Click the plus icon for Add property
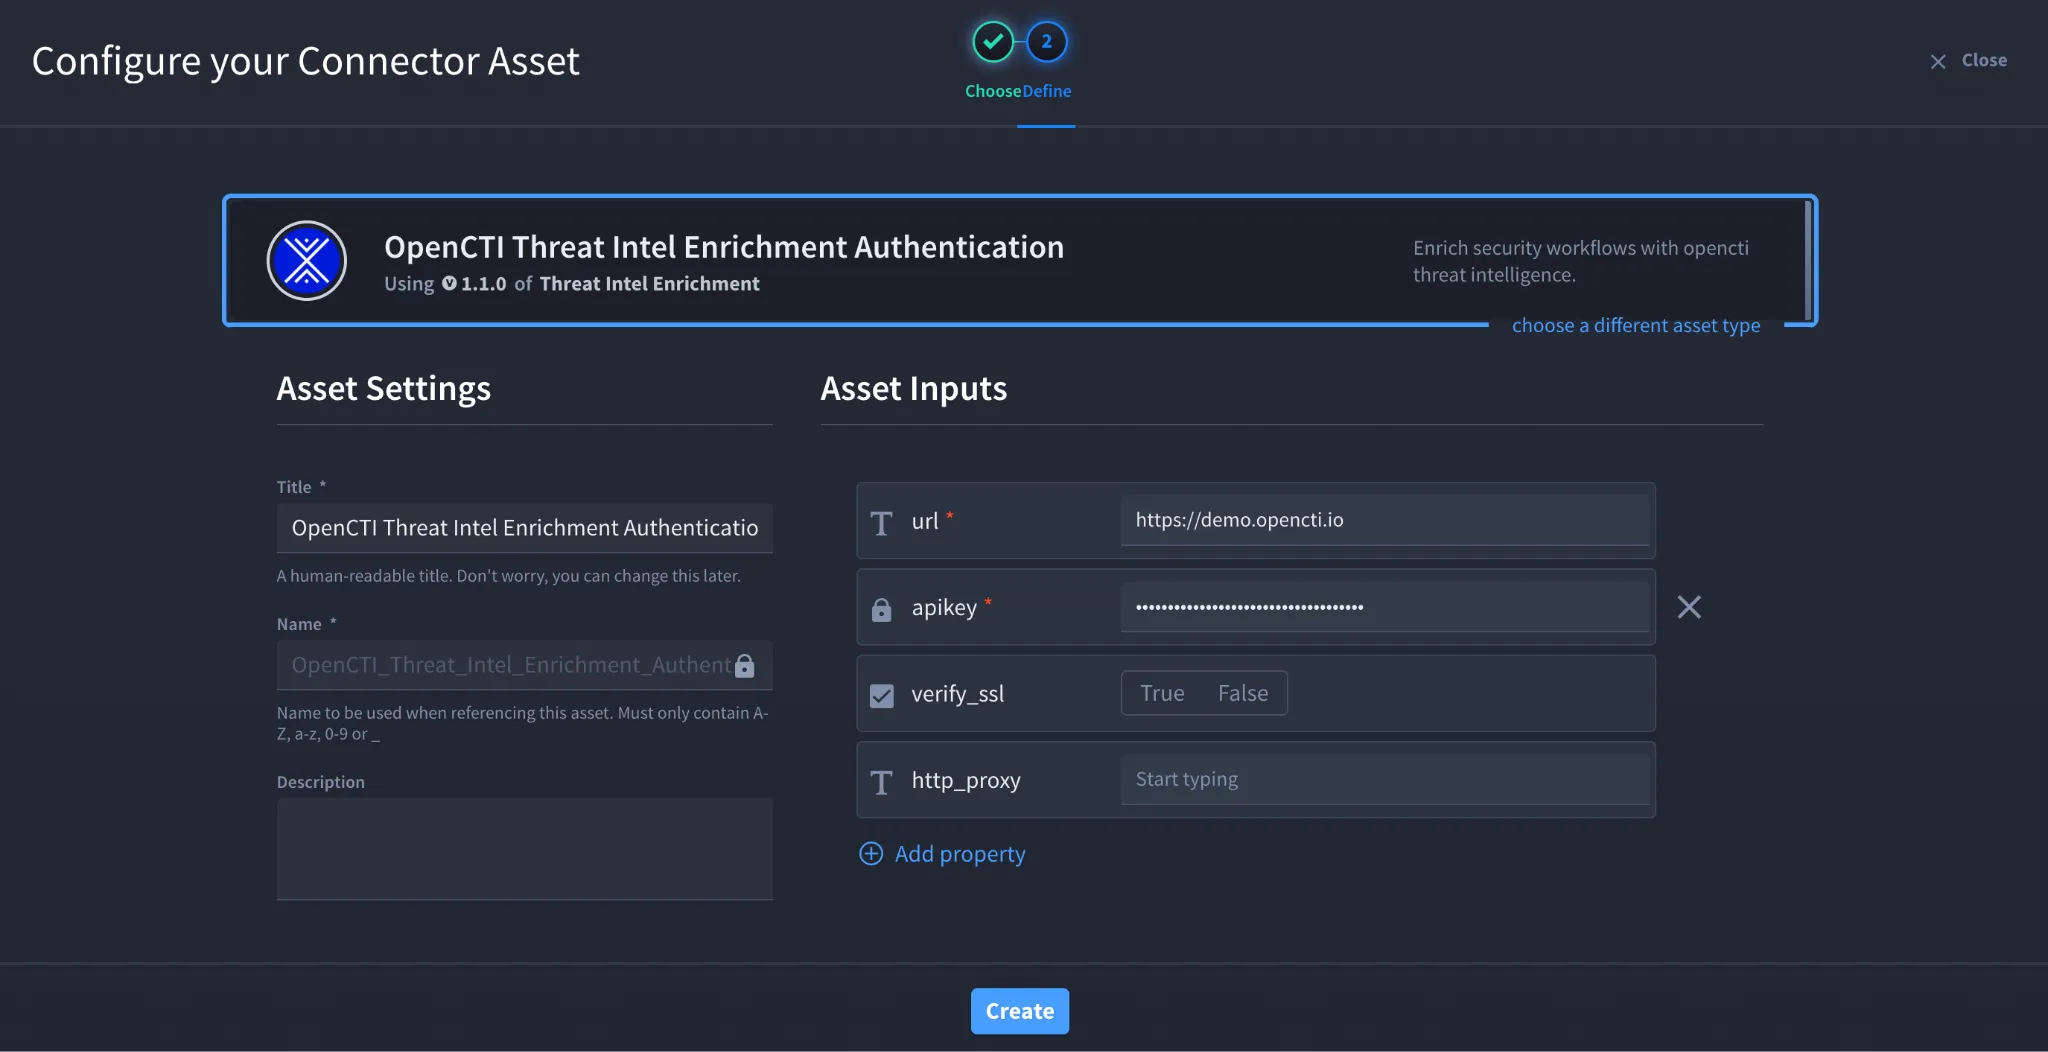The image size is (2048, 1052). pyautogui.click(x=871, y=853)
